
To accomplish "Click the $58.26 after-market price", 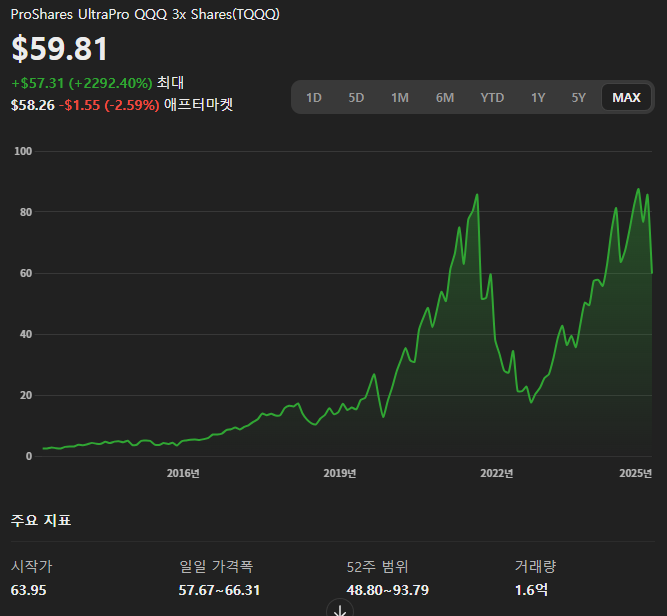I will 33,105.
